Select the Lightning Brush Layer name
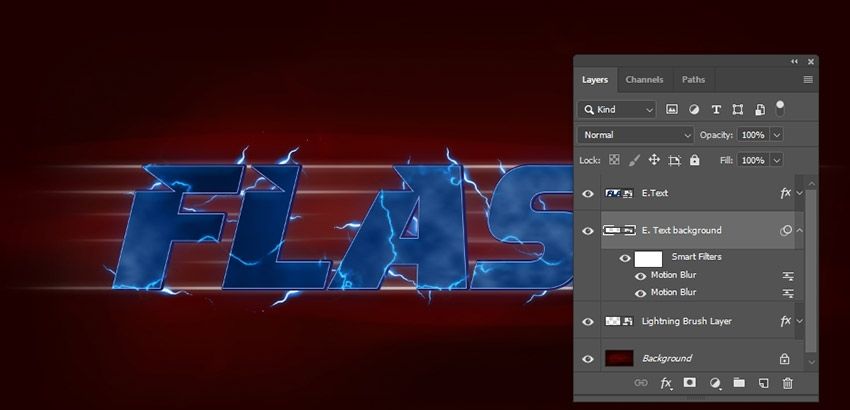 click(x=686, y=322)
